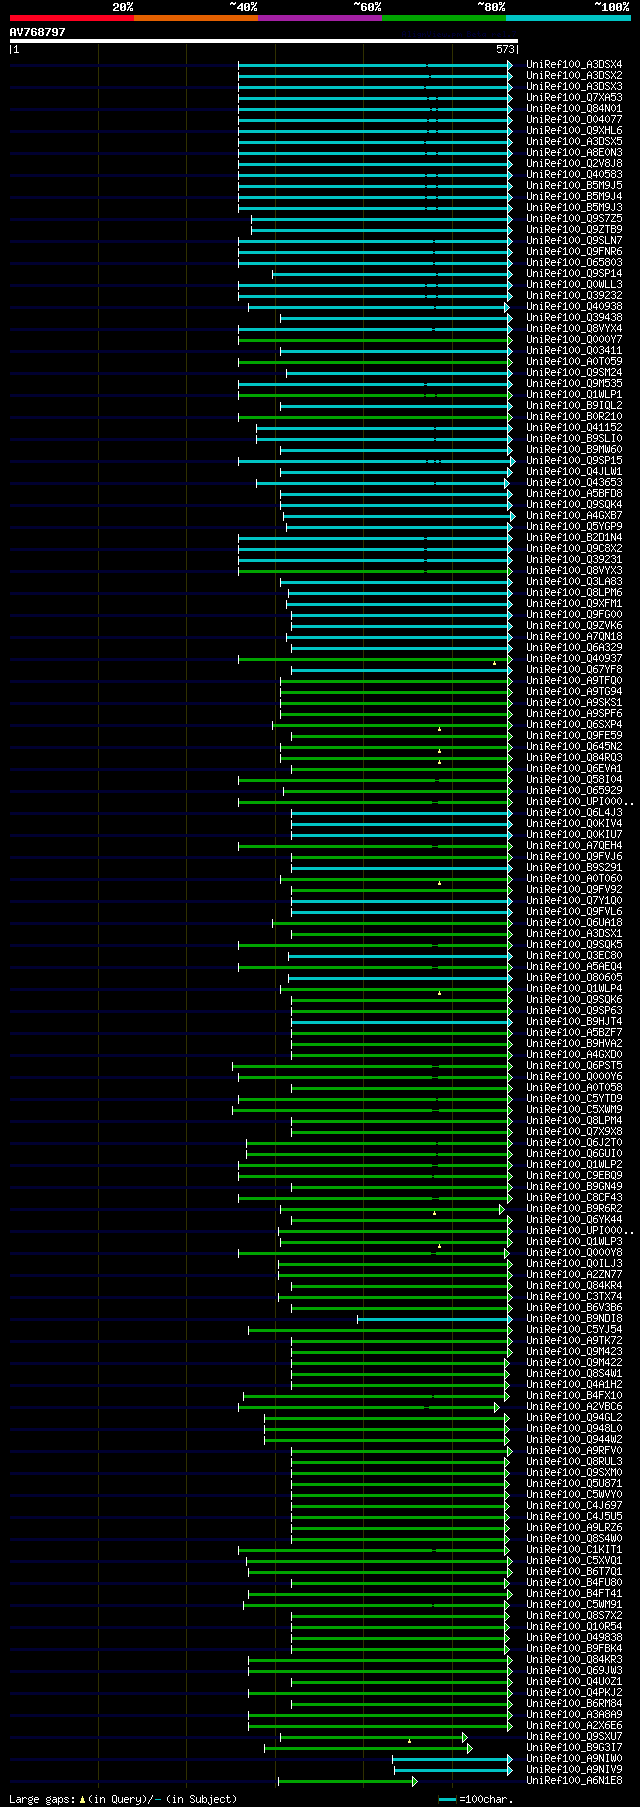The width and height of the screenshot is (640, 1807).
Task: Click the green ~80% identity legend bar
Action: click(444, 18)
